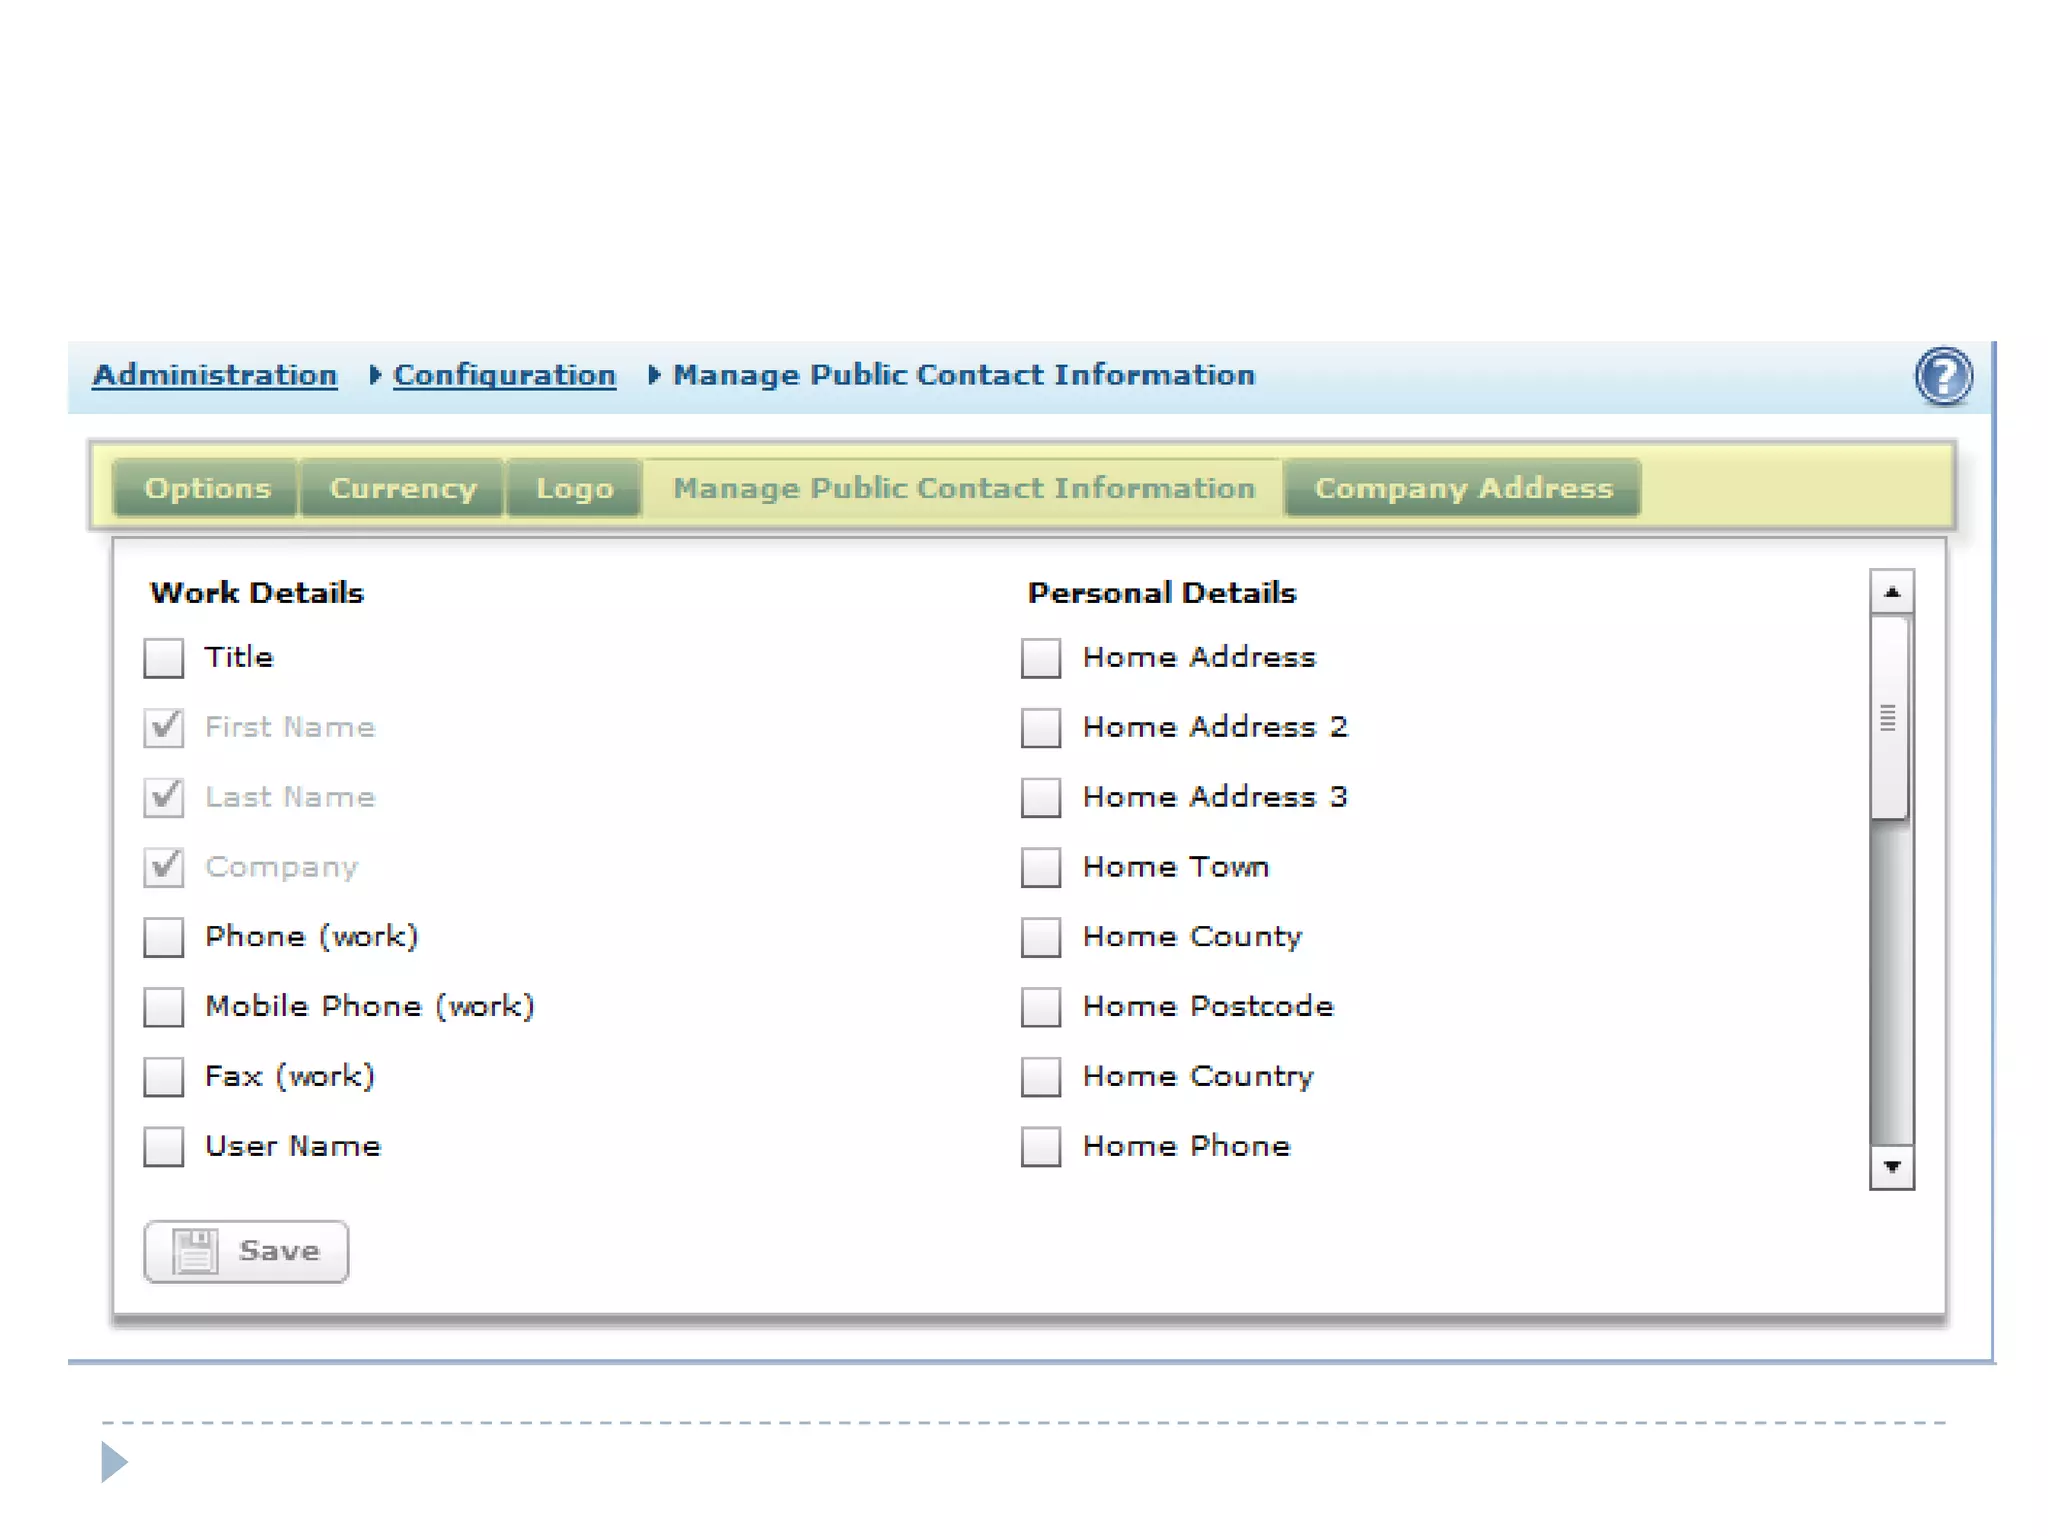2048x1536 pixels.
Task: Tick the Phone (work) checkbox
Action: 164,937
